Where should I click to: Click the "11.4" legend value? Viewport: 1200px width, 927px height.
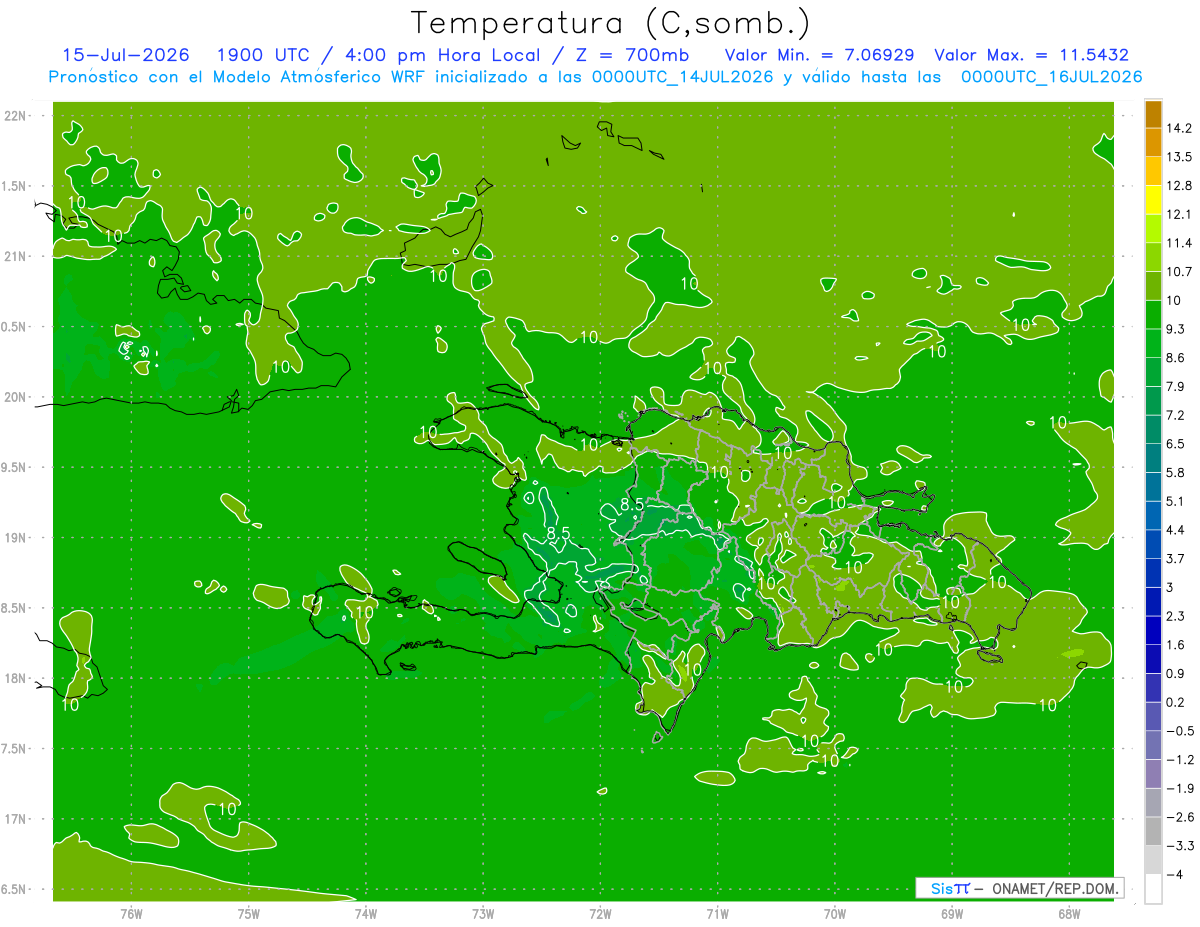pyautogui.click(x=1179, y=243)
